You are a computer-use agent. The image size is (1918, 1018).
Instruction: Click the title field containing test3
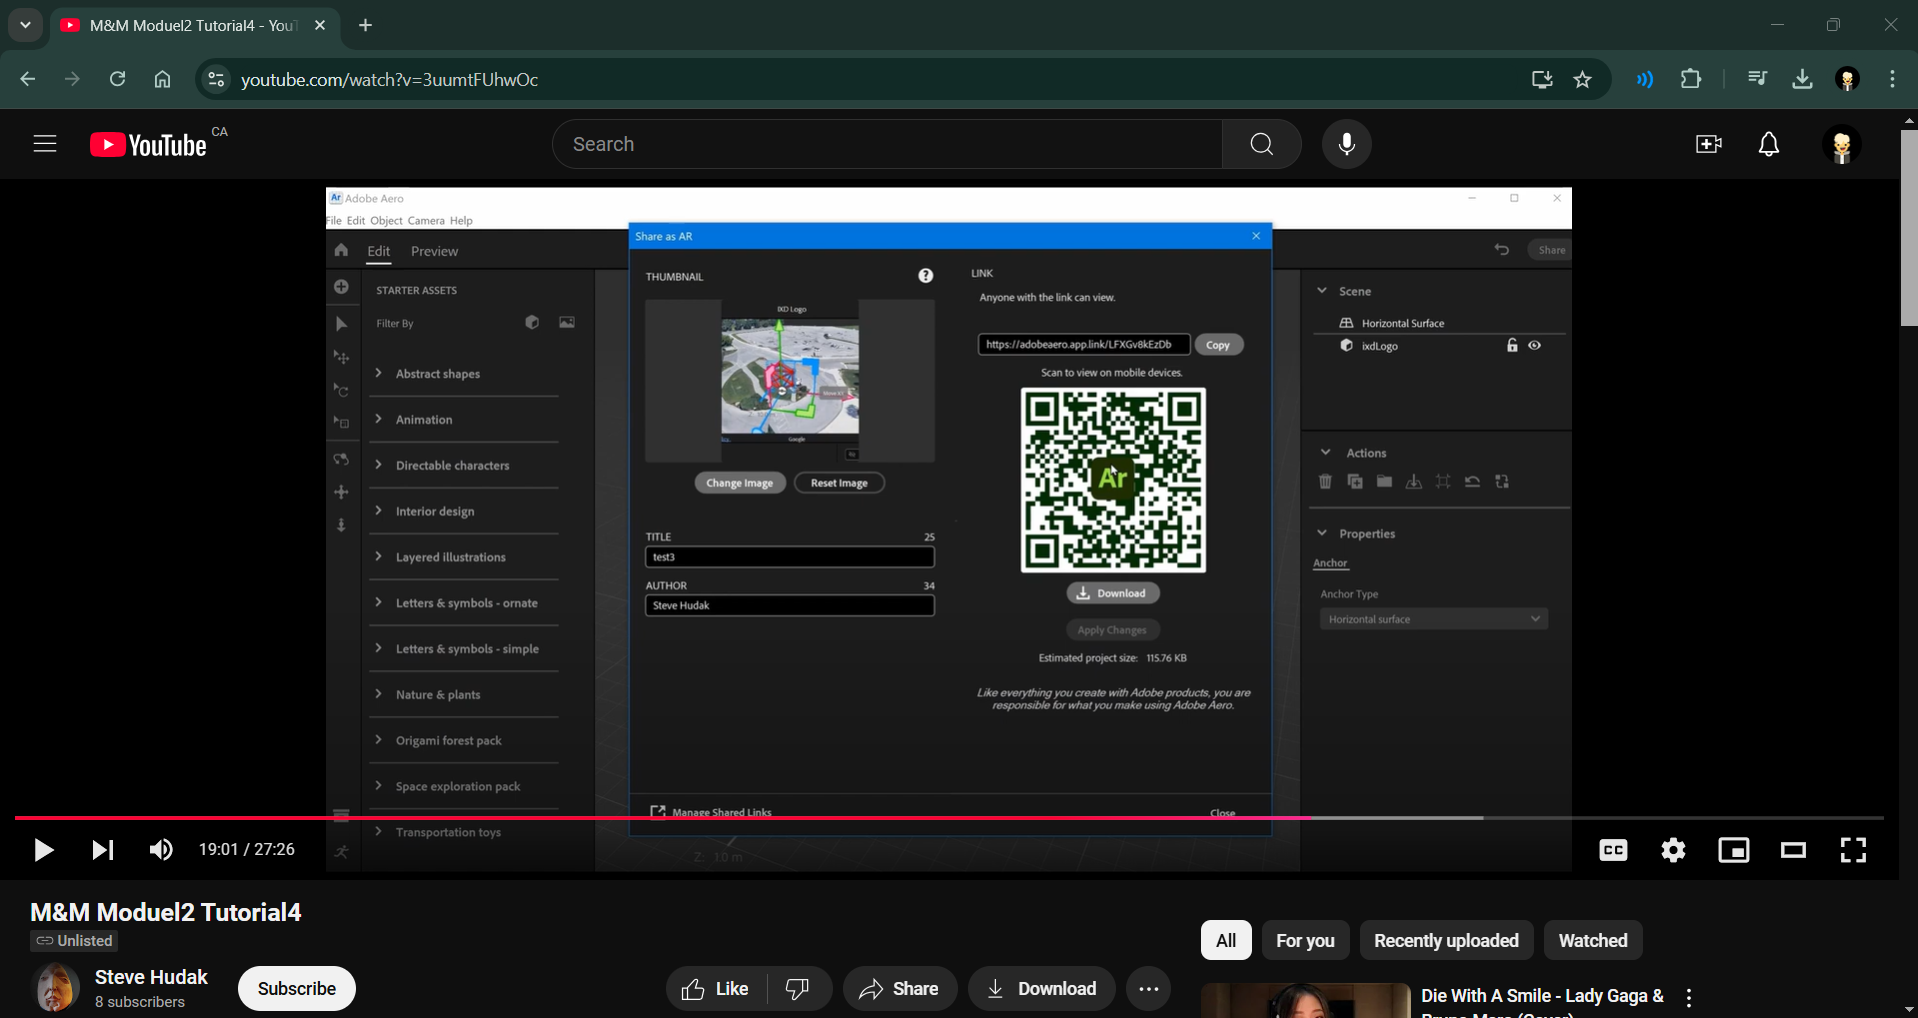[789, 557]
